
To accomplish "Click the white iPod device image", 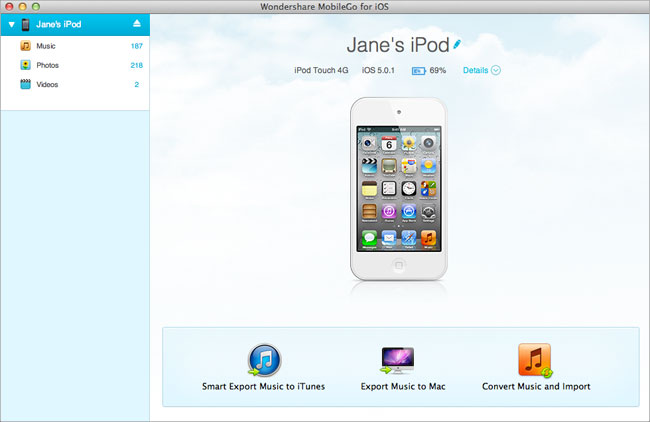I will [399, 189].
